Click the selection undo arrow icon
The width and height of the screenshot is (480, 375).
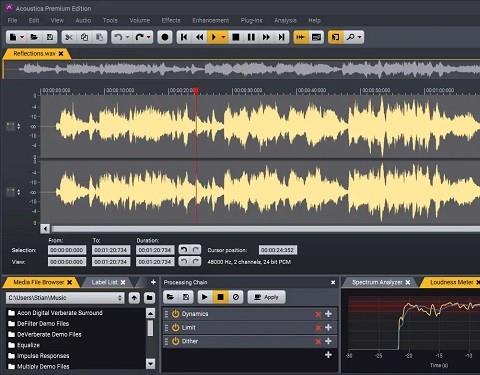(184, 250)
